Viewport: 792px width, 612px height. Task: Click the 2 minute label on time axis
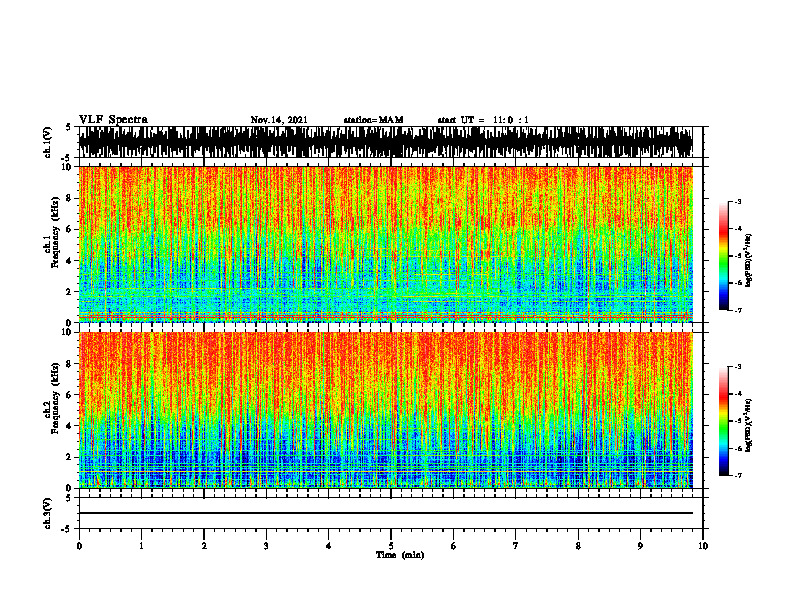204,546
